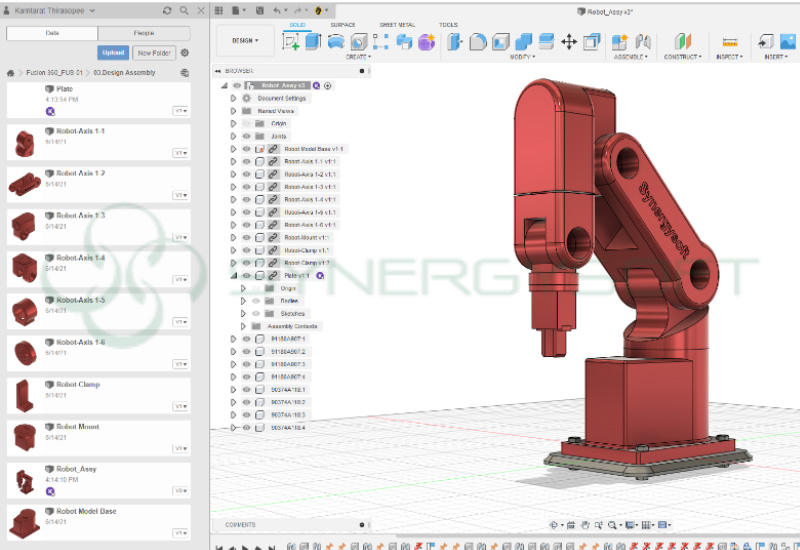Go to the home icon in breadcrumb
Image resolution: width=800 pixels, height=550 pixels.
[x=11, y=73]
